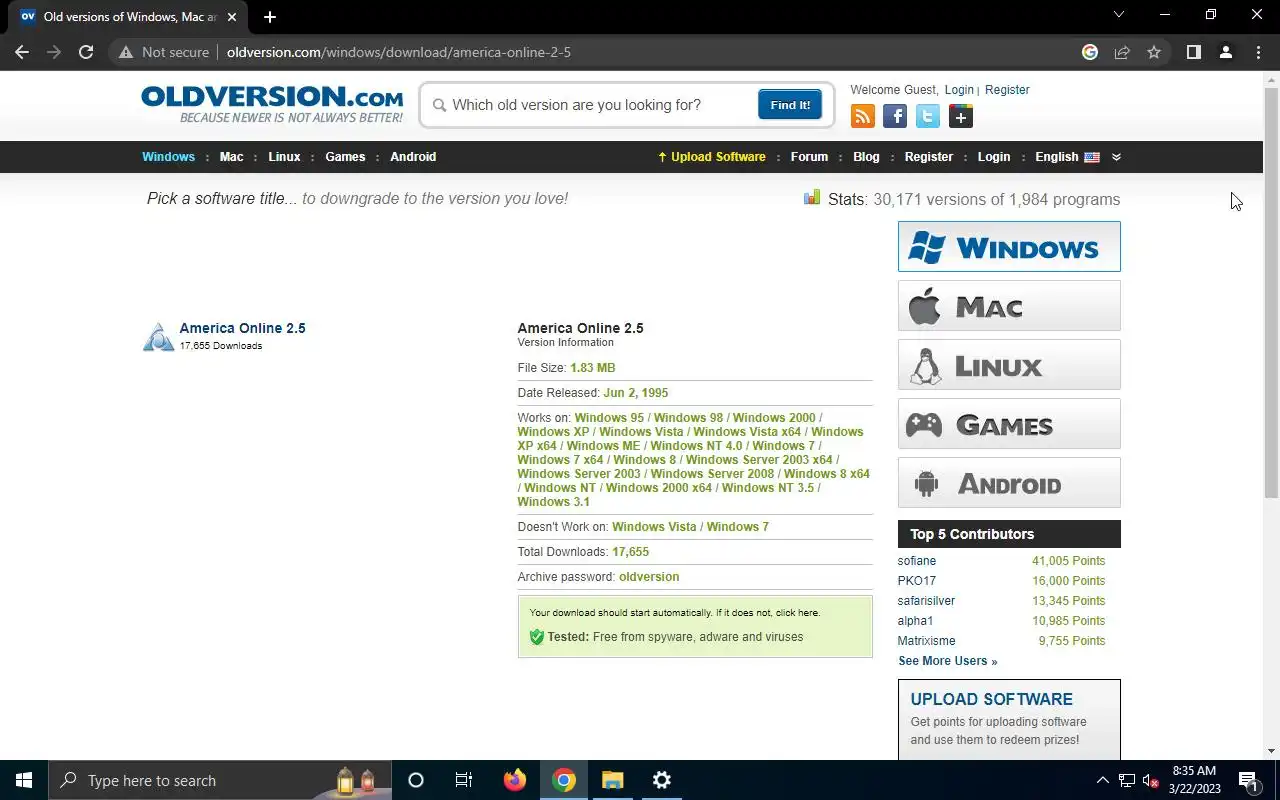This screenshot has height=800, width=1280.
Task: Click Cortana circle icon
Action: [x=416, y=780]
